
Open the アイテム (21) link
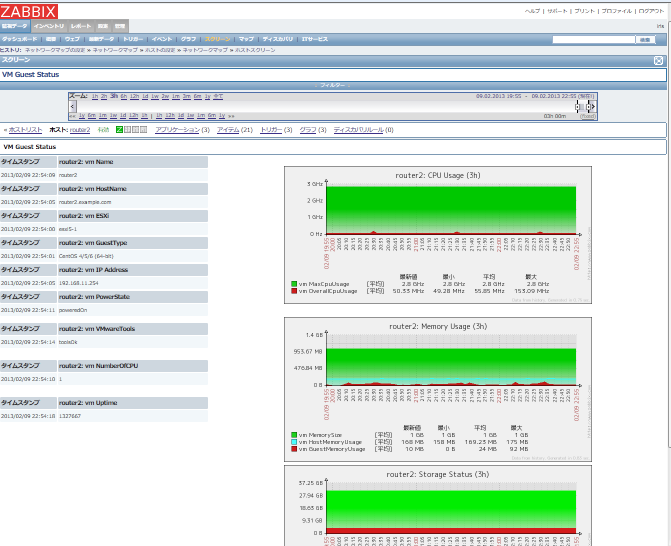click(228, 130)
